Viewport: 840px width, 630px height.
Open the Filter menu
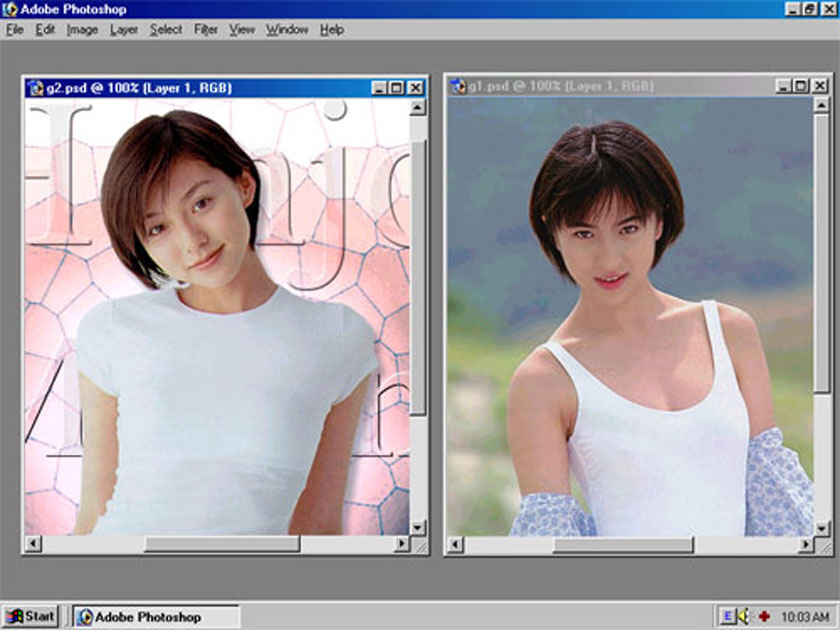[206, 30]
